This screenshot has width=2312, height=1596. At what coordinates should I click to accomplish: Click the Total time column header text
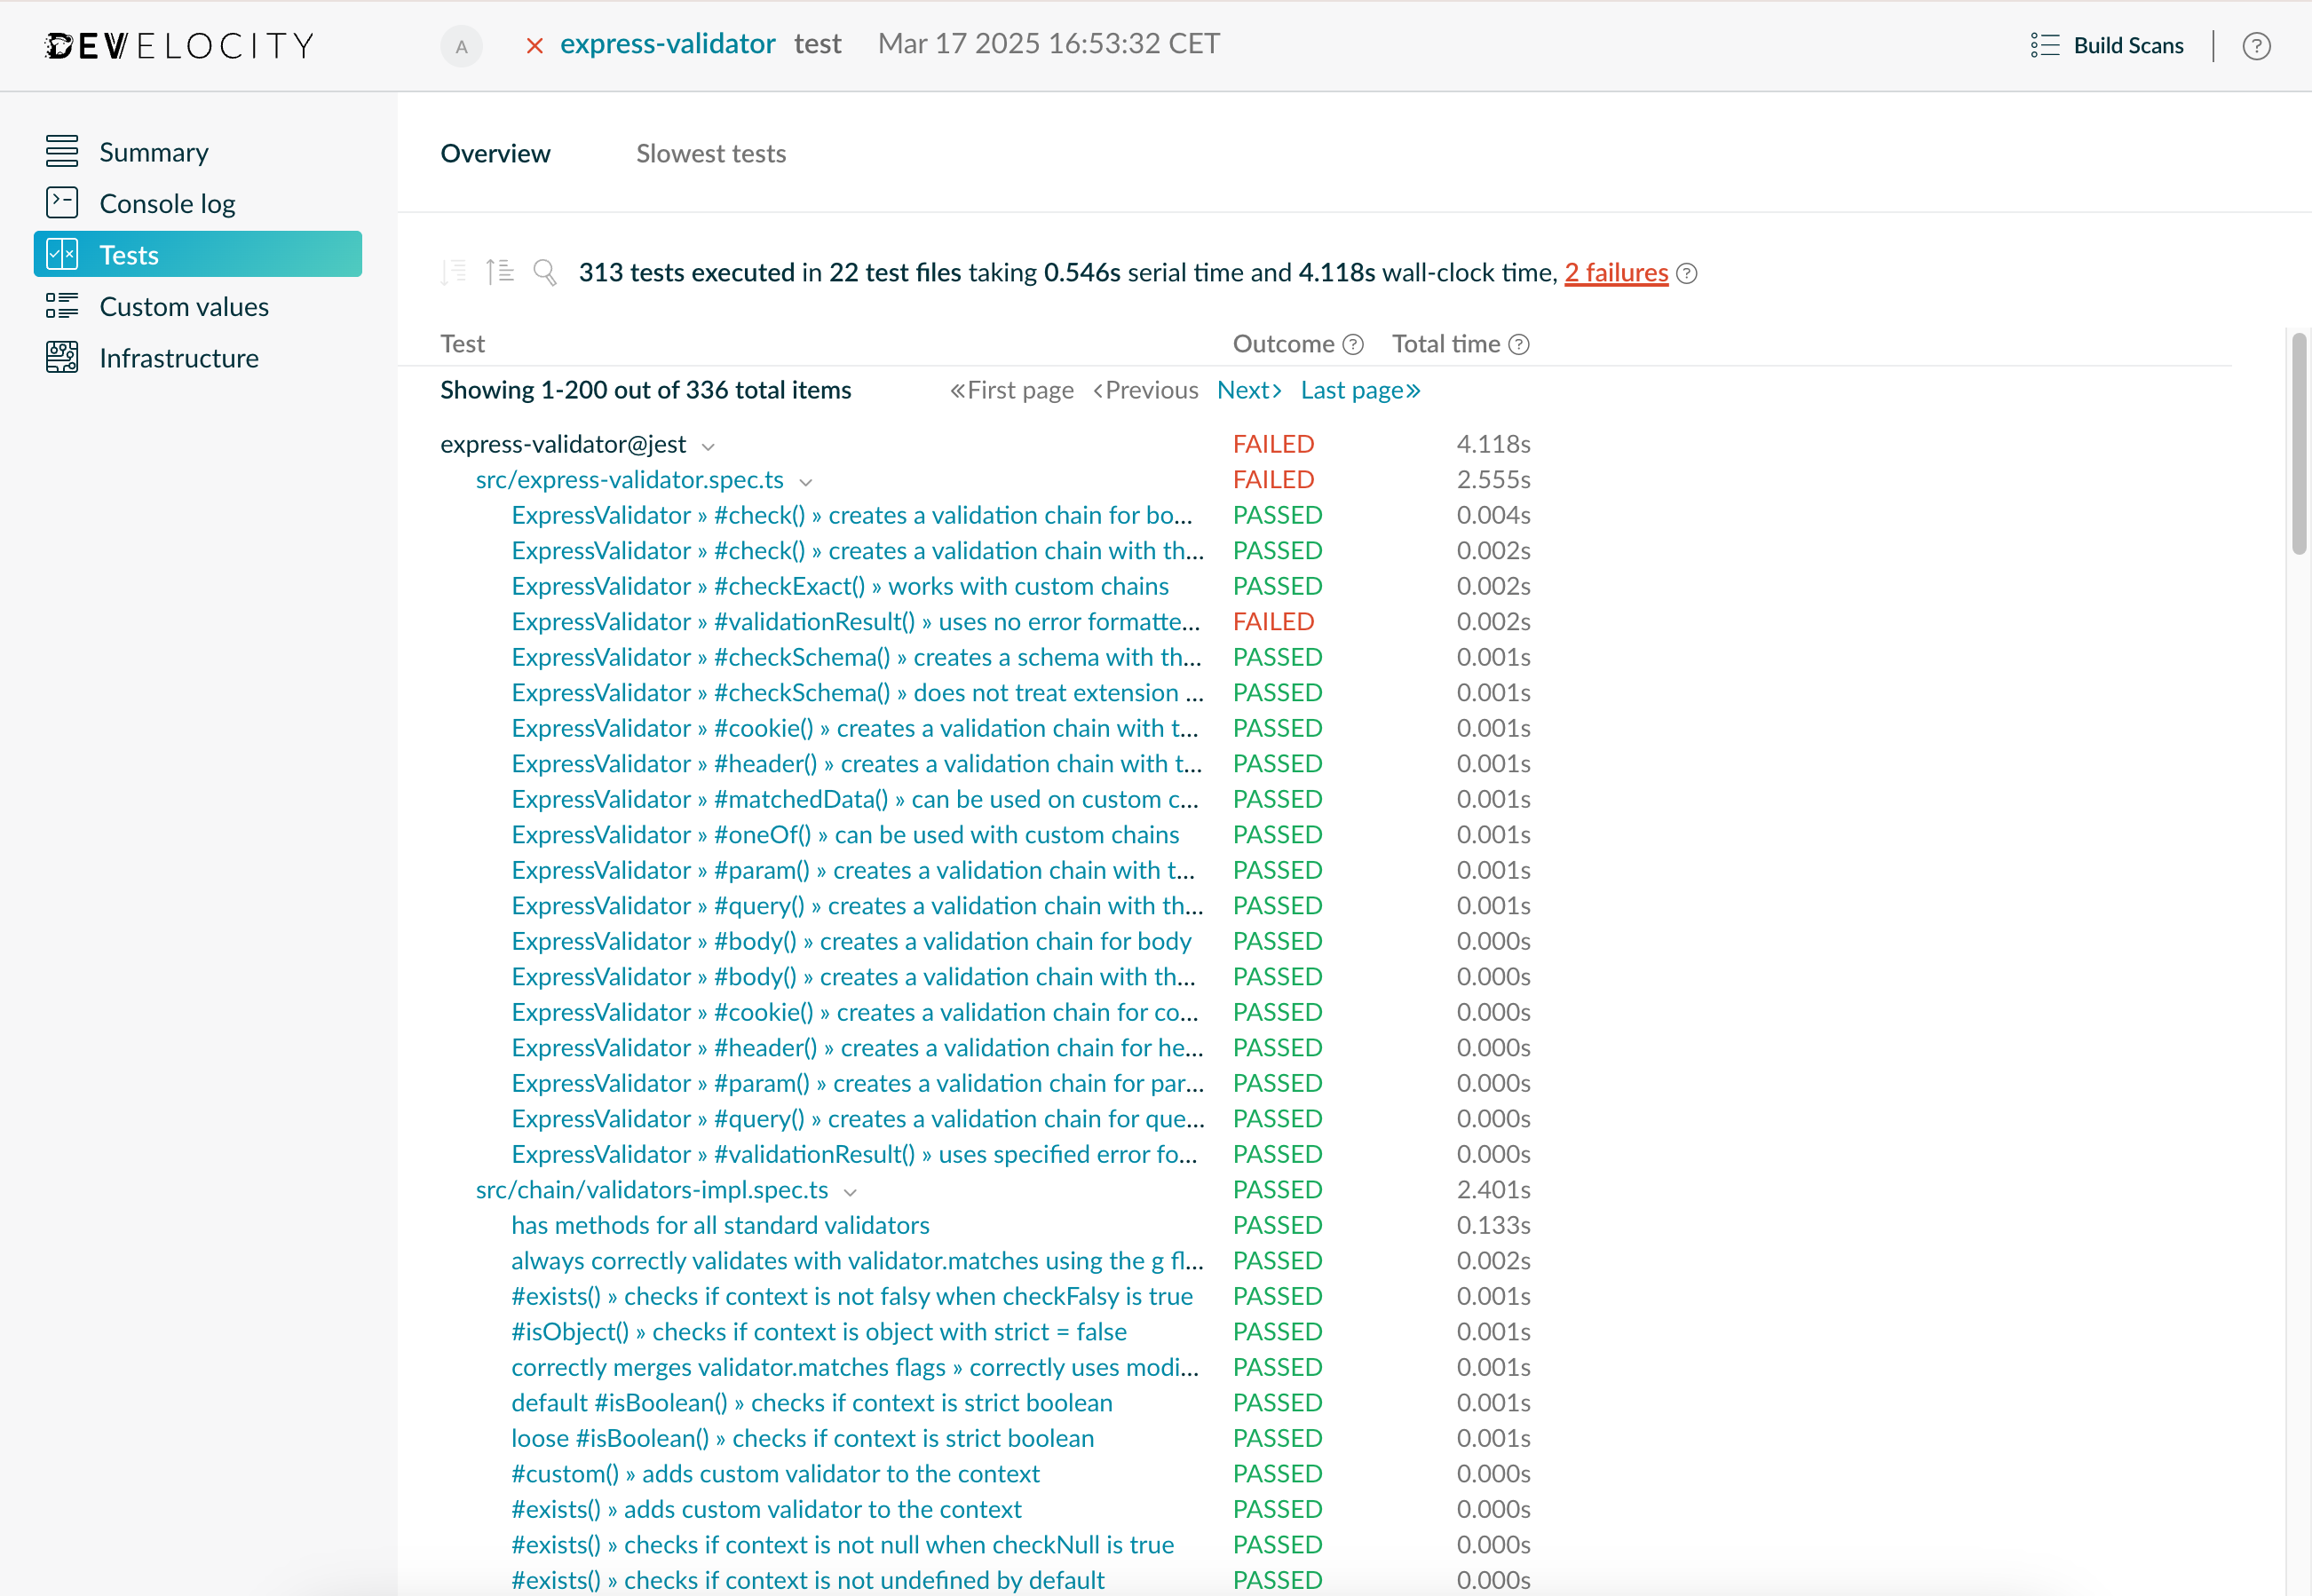pos(1445,344)
